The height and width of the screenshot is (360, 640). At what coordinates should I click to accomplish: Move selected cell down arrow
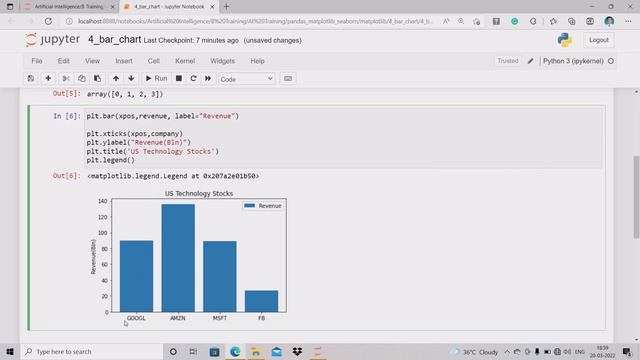coord(131,78)
